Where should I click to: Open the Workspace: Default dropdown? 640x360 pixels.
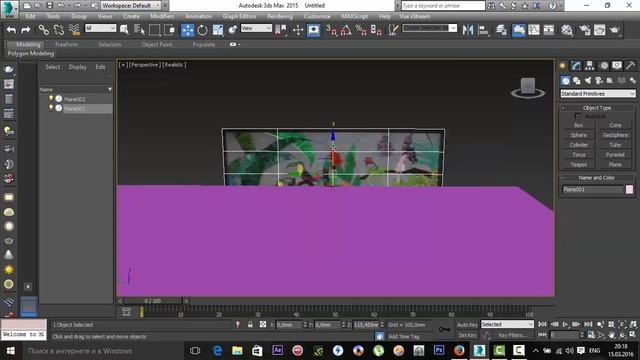pyautogui.click(x=131, y=6)
